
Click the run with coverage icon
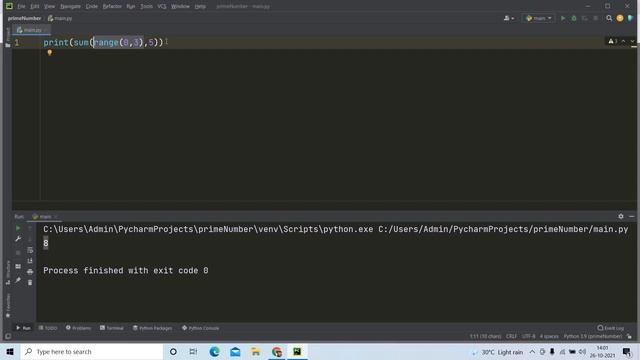584,18
